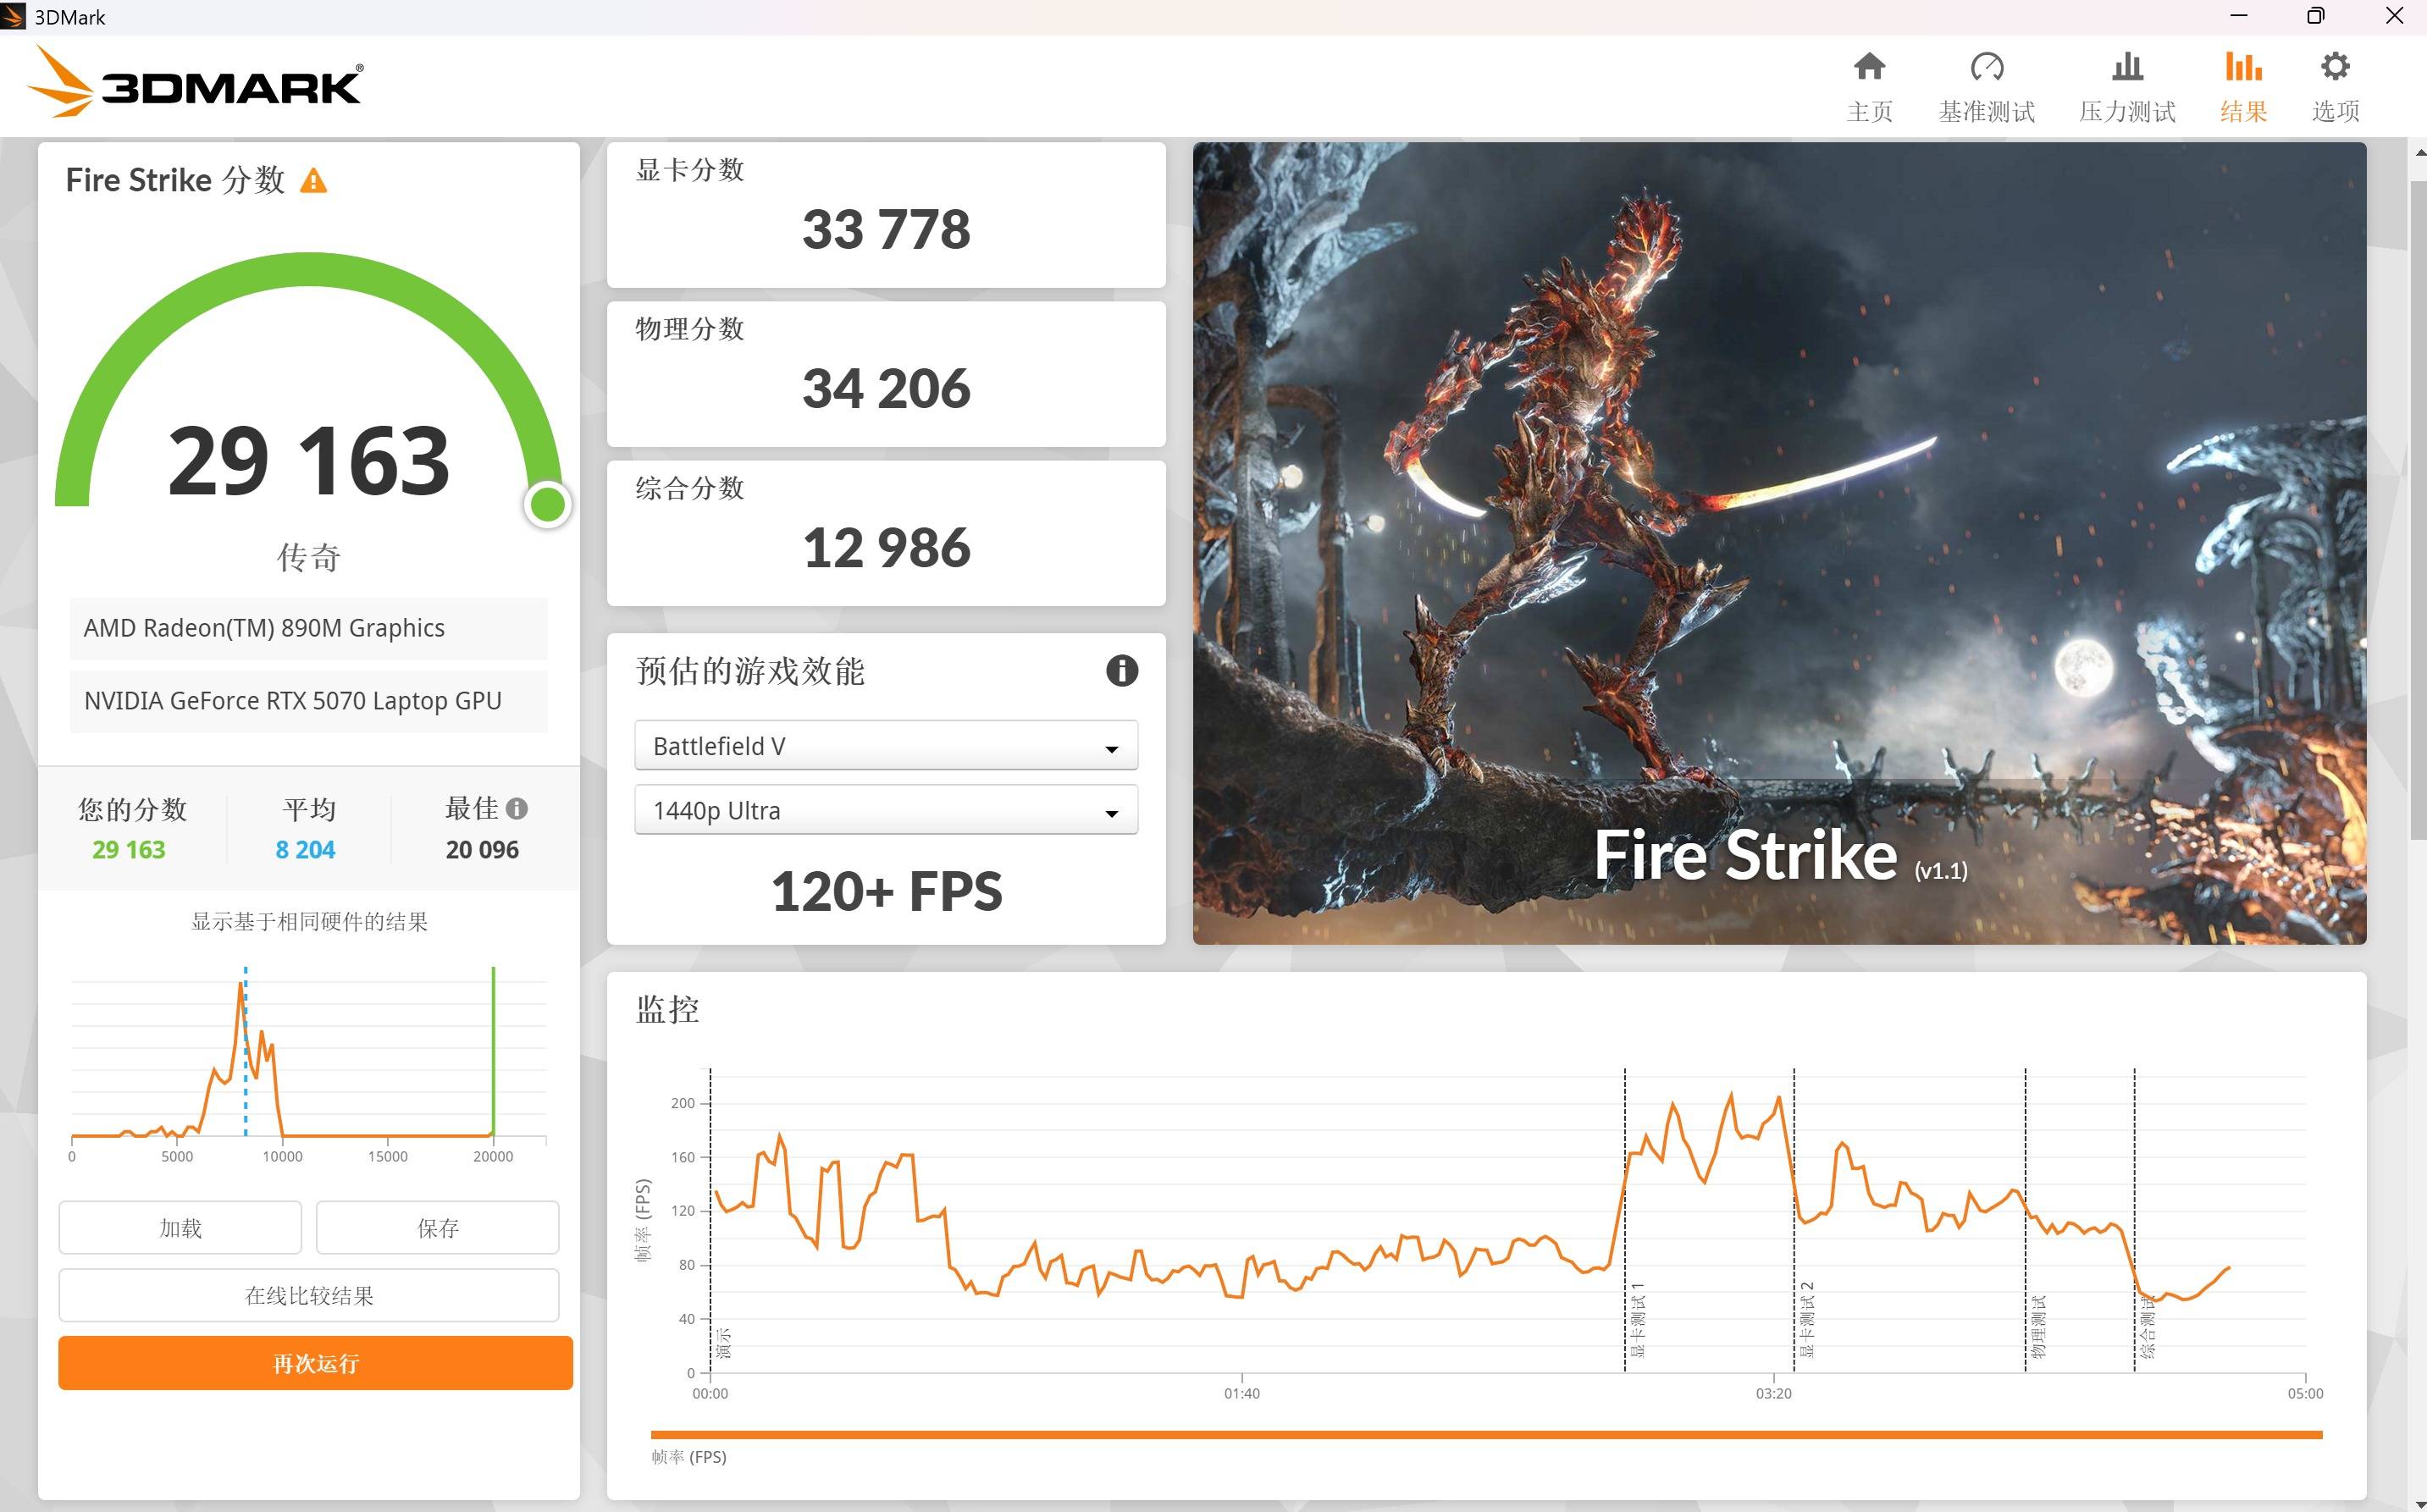2427x1512 pixels.
Task: Click the Fire Strike preview image
Action: point(1779,543)
